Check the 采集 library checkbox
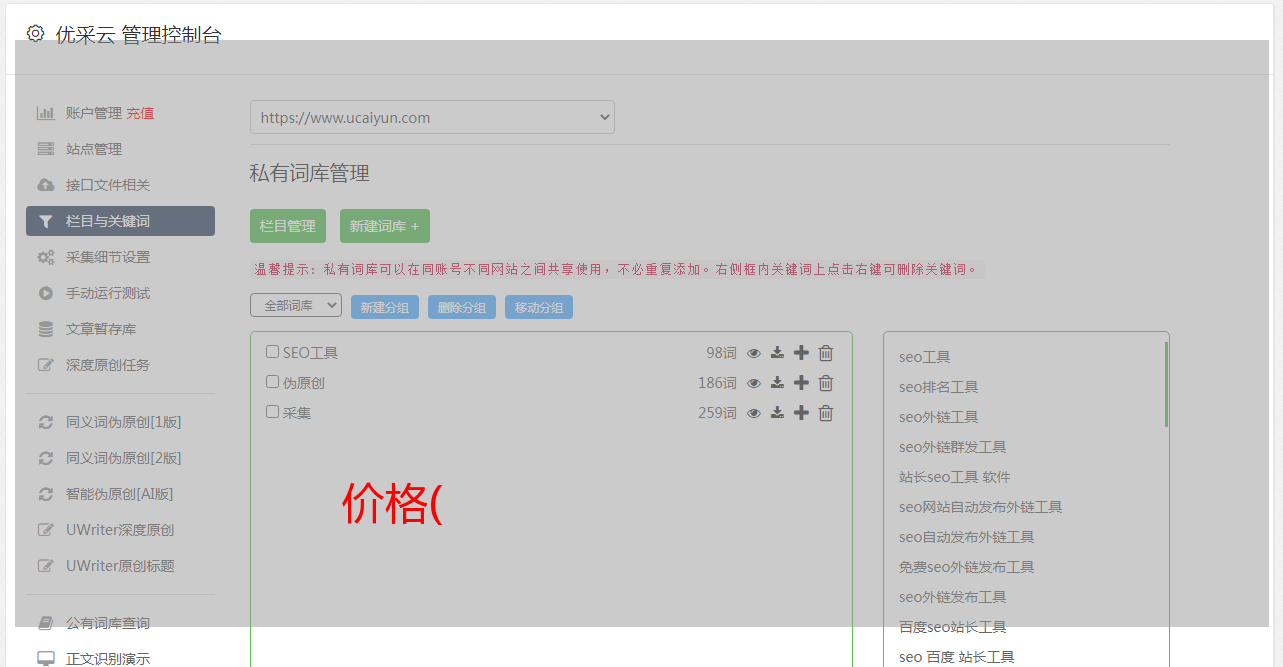1283x667 pixels. [x=272, y=412]
